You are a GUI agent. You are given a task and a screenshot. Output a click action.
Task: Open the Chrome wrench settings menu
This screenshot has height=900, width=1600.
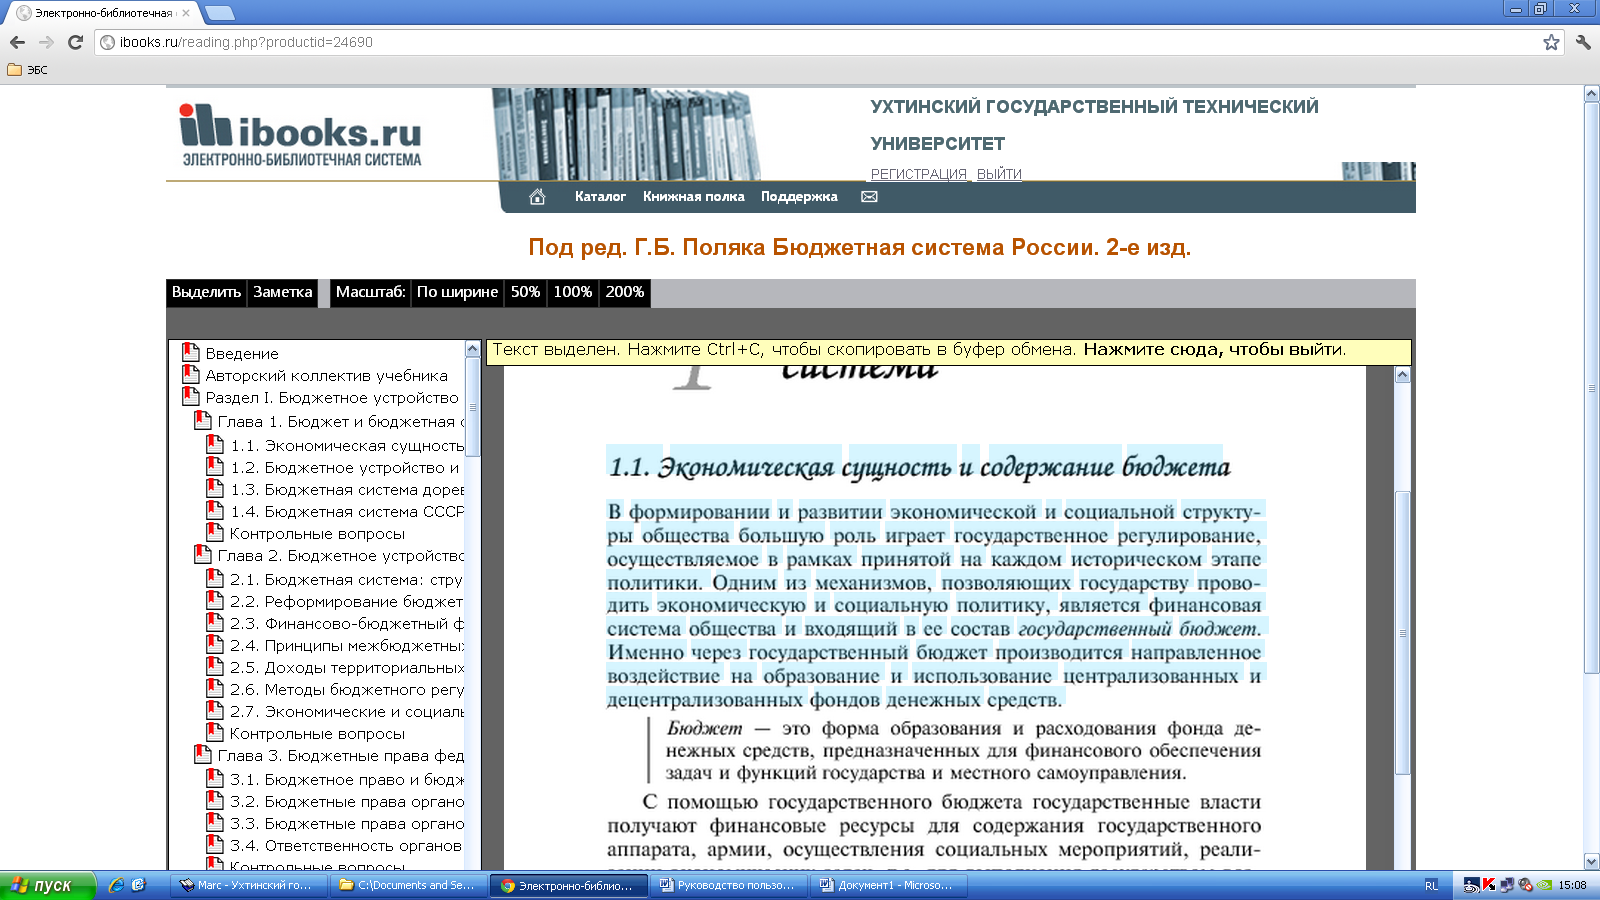pos(1583,42)
